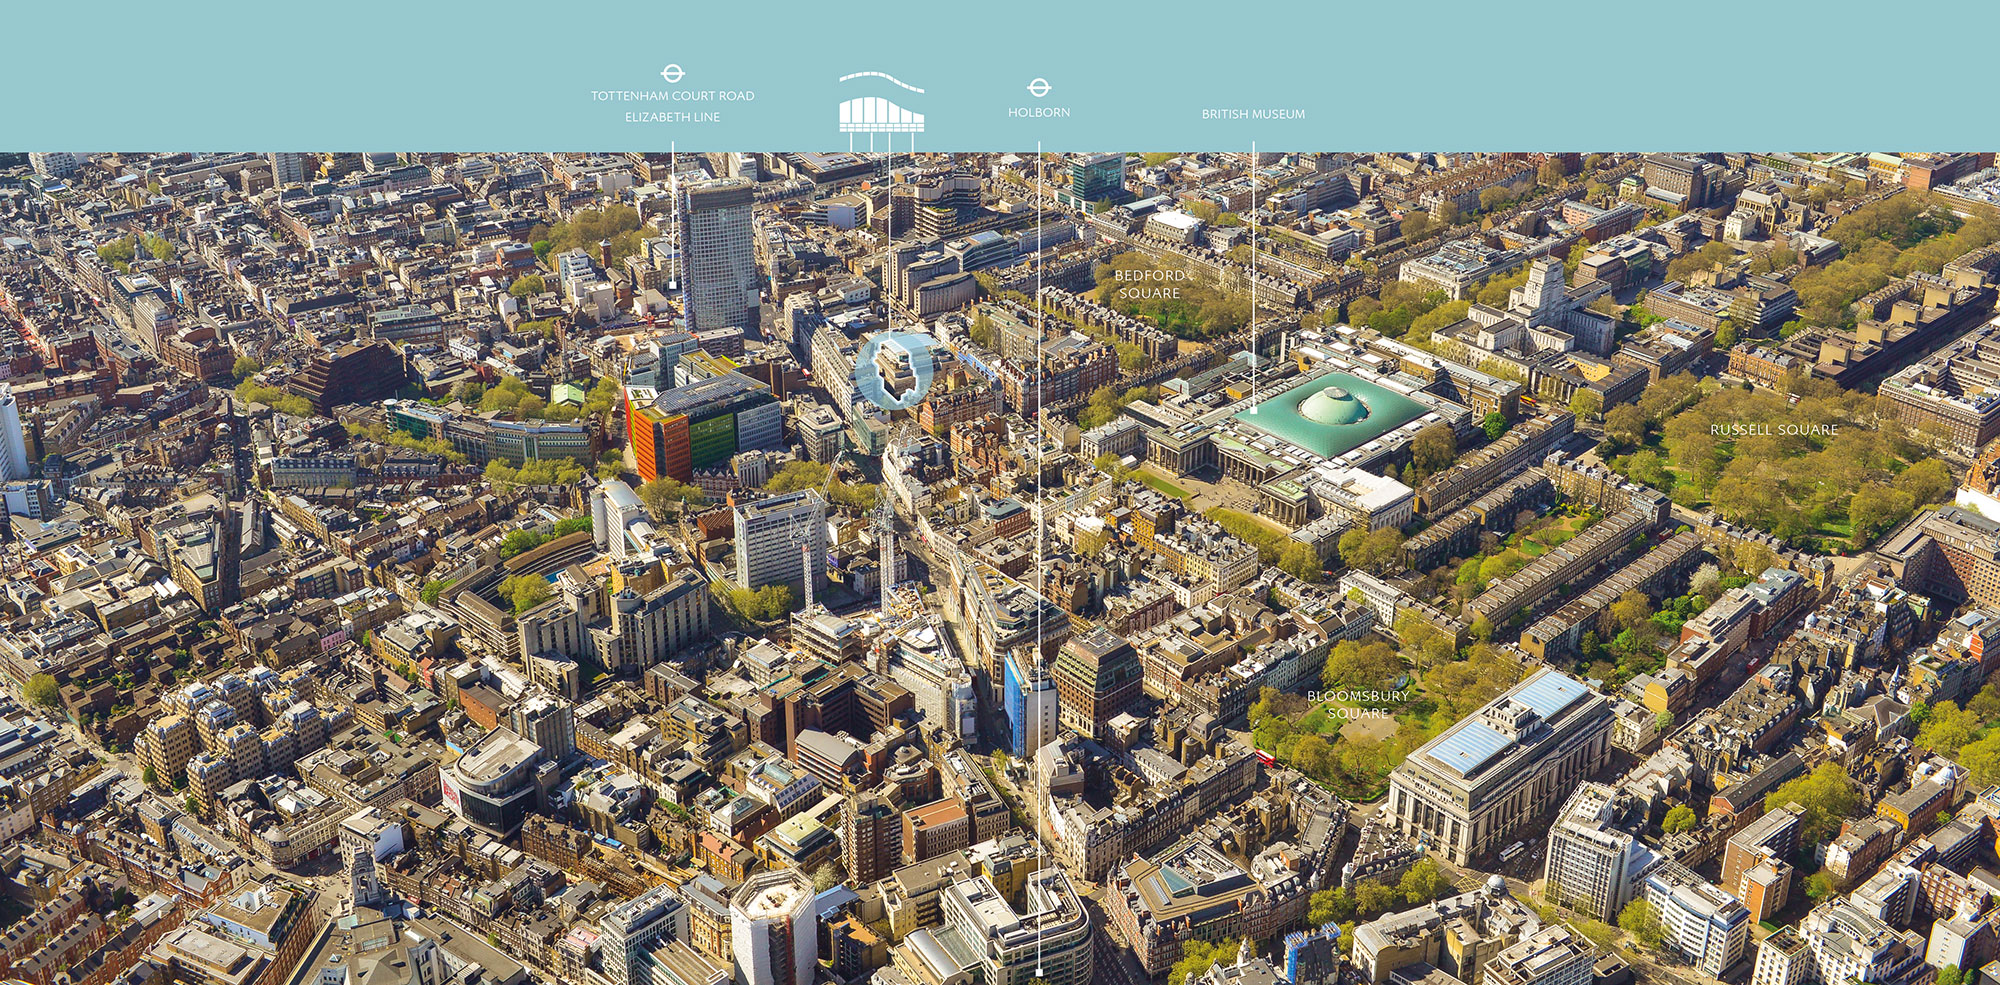Image resolution: width=2000 pixels, height=985 pixels.
Task: Click the tall Centre Point tower
Action: (x=716, y=255)
